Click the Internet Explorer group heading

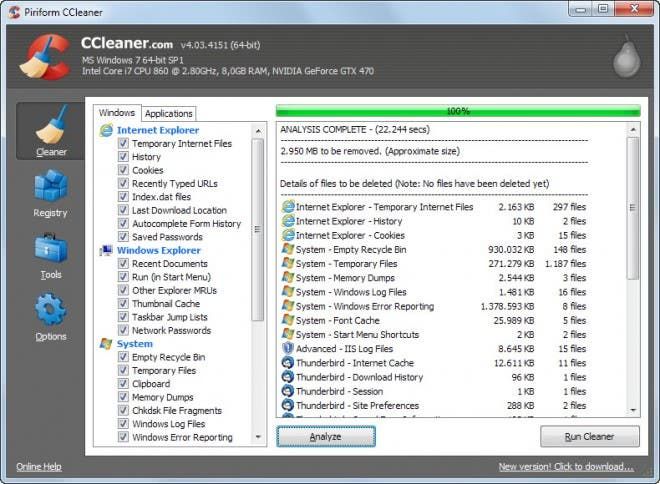pos(158,130)
